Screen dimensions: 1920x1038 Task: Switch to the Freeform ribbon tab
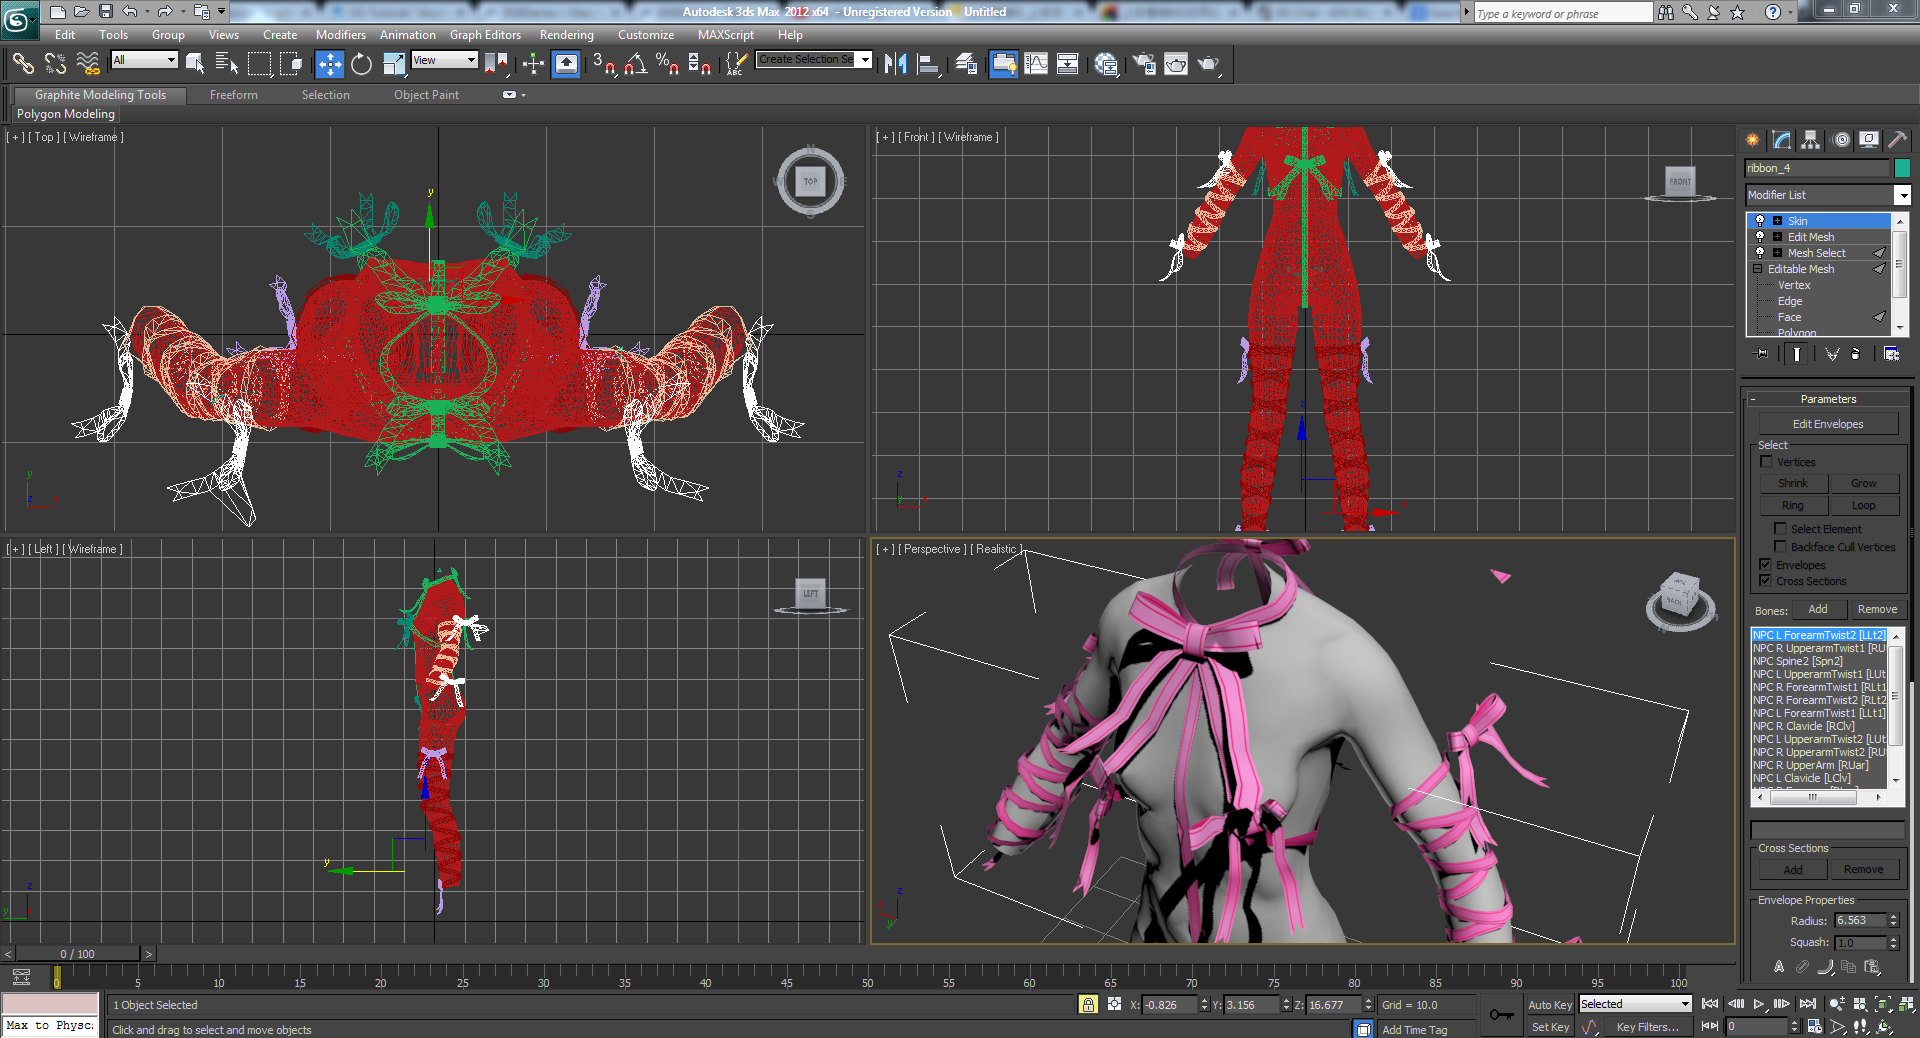pos(234,95)
